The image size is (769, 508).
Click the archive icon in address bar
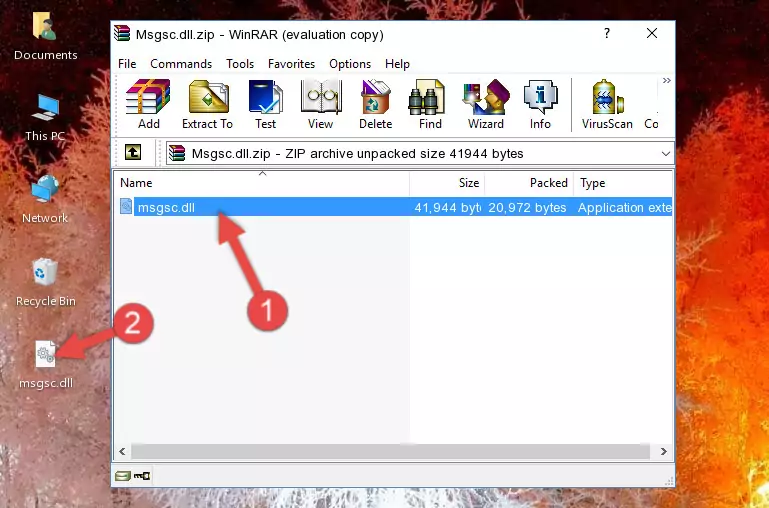pos(177,153)
